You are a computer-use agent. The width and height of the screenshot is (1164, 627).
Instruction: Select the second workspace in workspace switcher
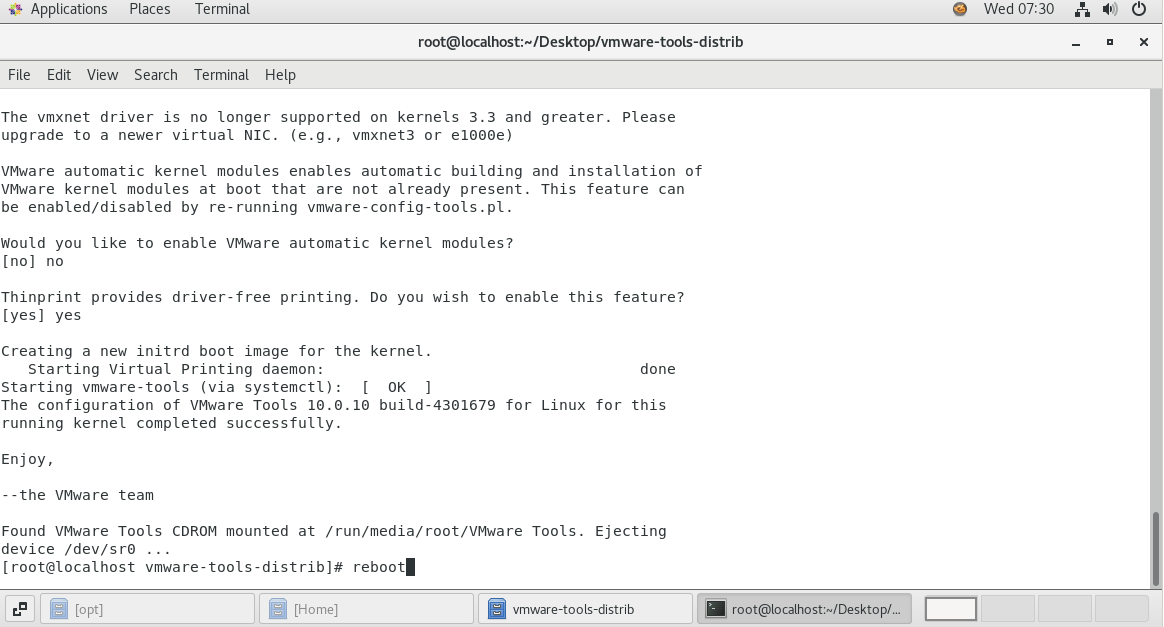pos(1007,609)
